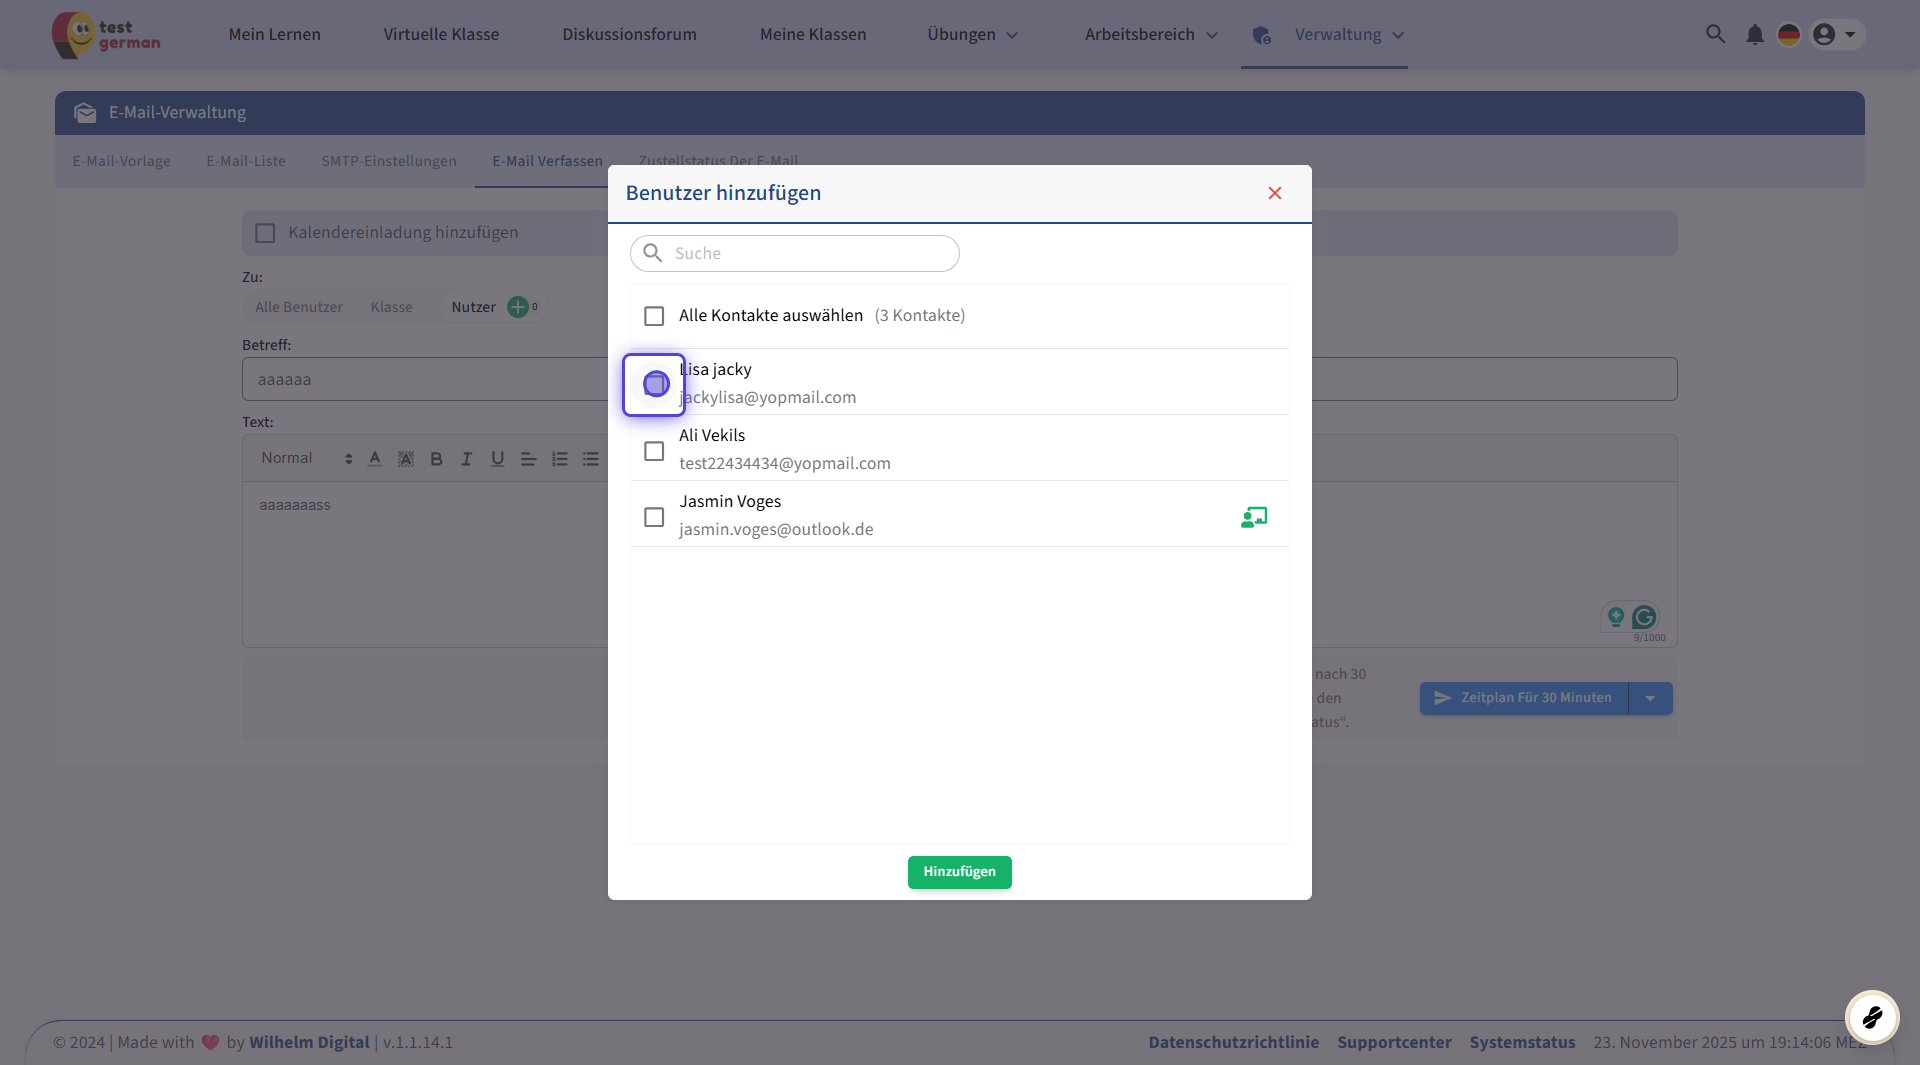Tick the Jasmin Voges contact checkbox
1920x1065 pixels.
point(654,517)
